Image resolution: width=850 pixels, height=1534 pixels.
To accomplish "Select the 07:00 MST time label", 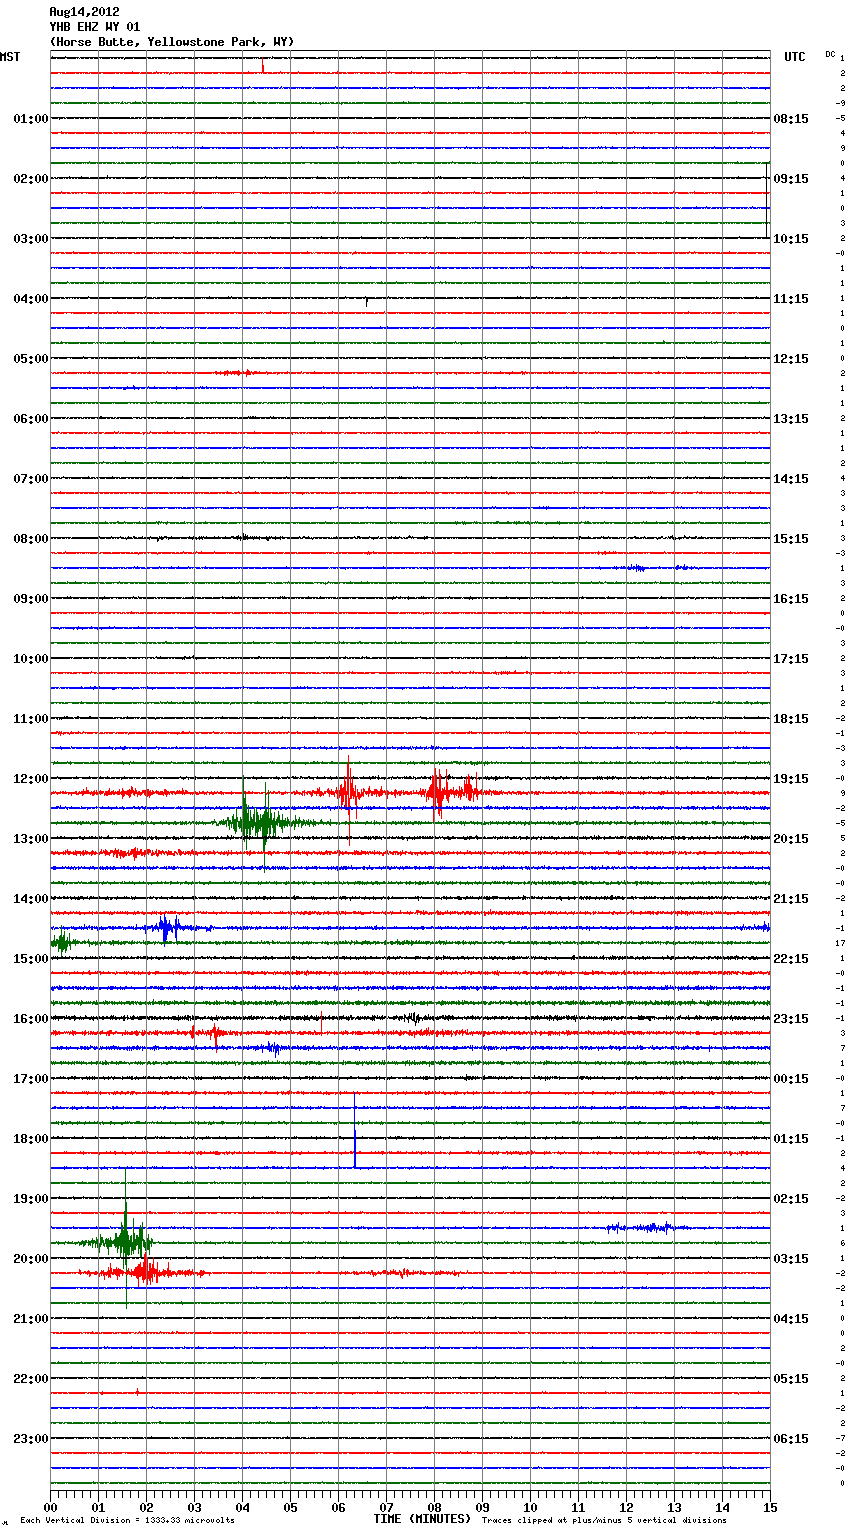I will (30, 478).
